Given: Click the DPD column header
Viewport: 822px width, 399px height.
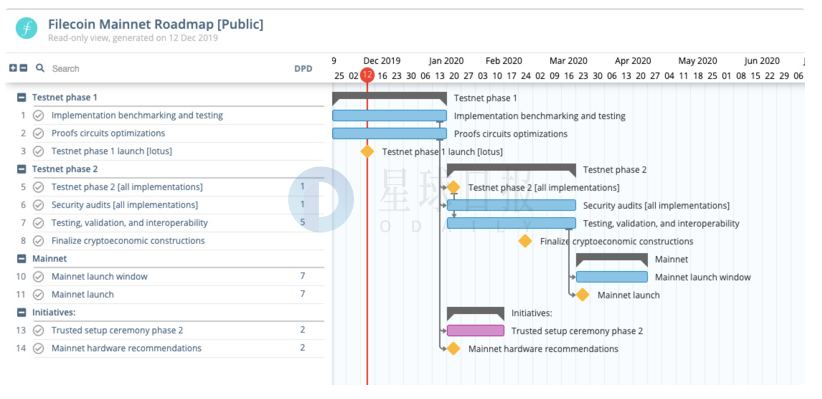Looking at the screenshot, I should pos(303,69).
